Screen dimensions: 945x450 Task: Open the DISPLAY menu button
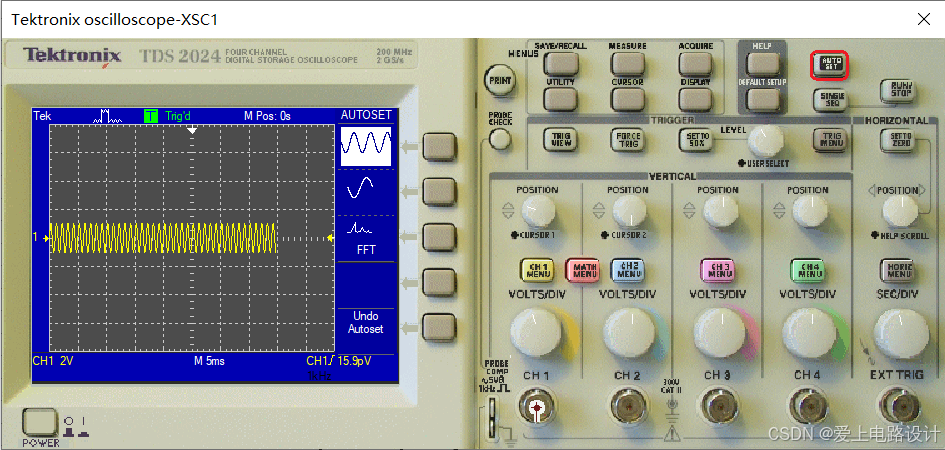pos(695,99)
